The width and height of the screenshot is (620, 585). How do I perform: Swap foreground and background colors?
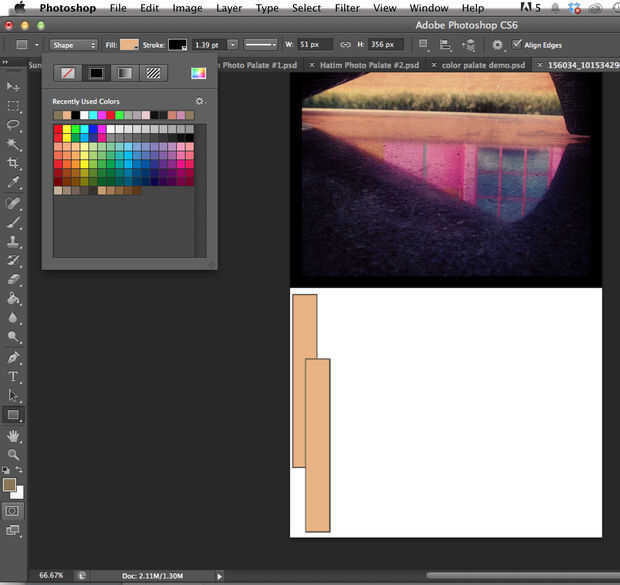tap(19, 470)
